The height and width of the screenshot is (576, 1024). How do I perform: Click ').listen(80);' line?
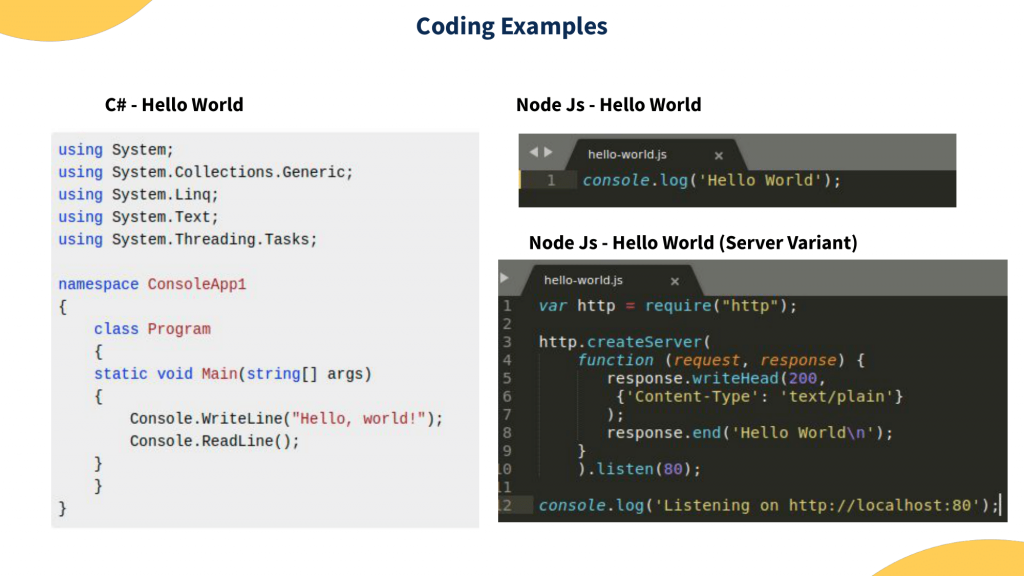(639, 469)
